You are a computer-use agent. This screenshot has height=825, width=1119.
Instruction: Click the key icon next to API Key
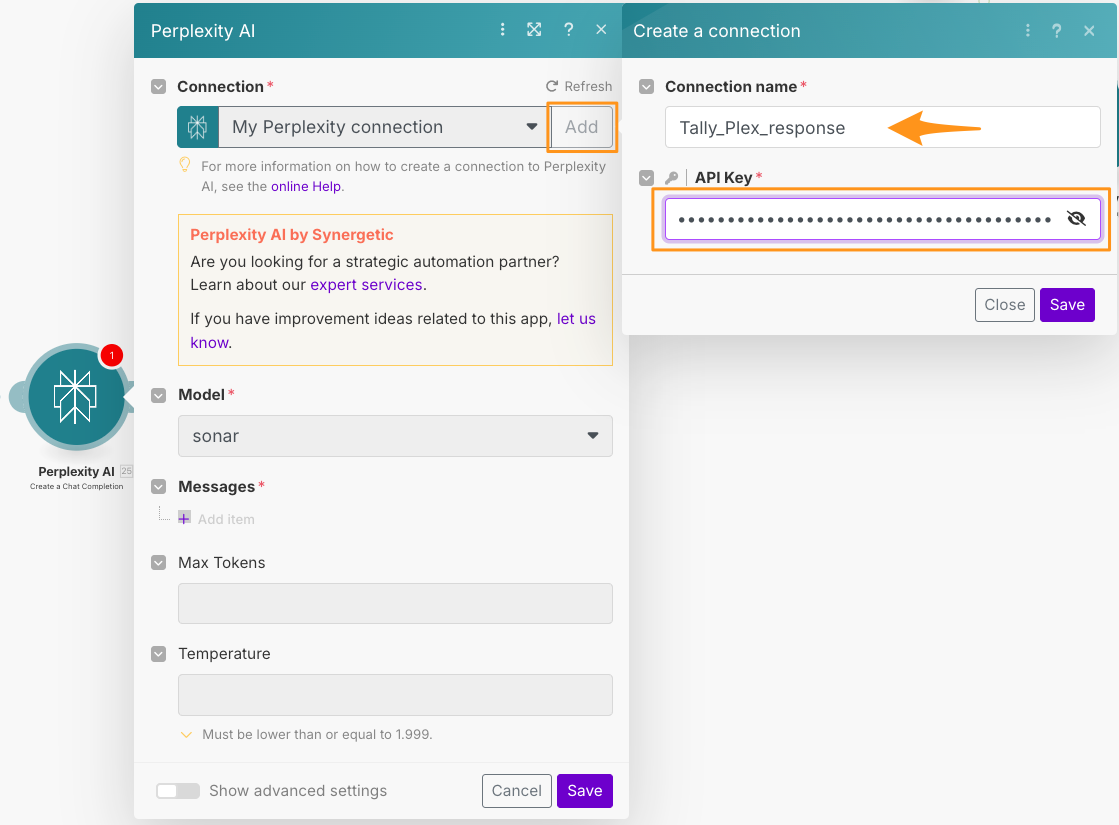tap(671, 178)
